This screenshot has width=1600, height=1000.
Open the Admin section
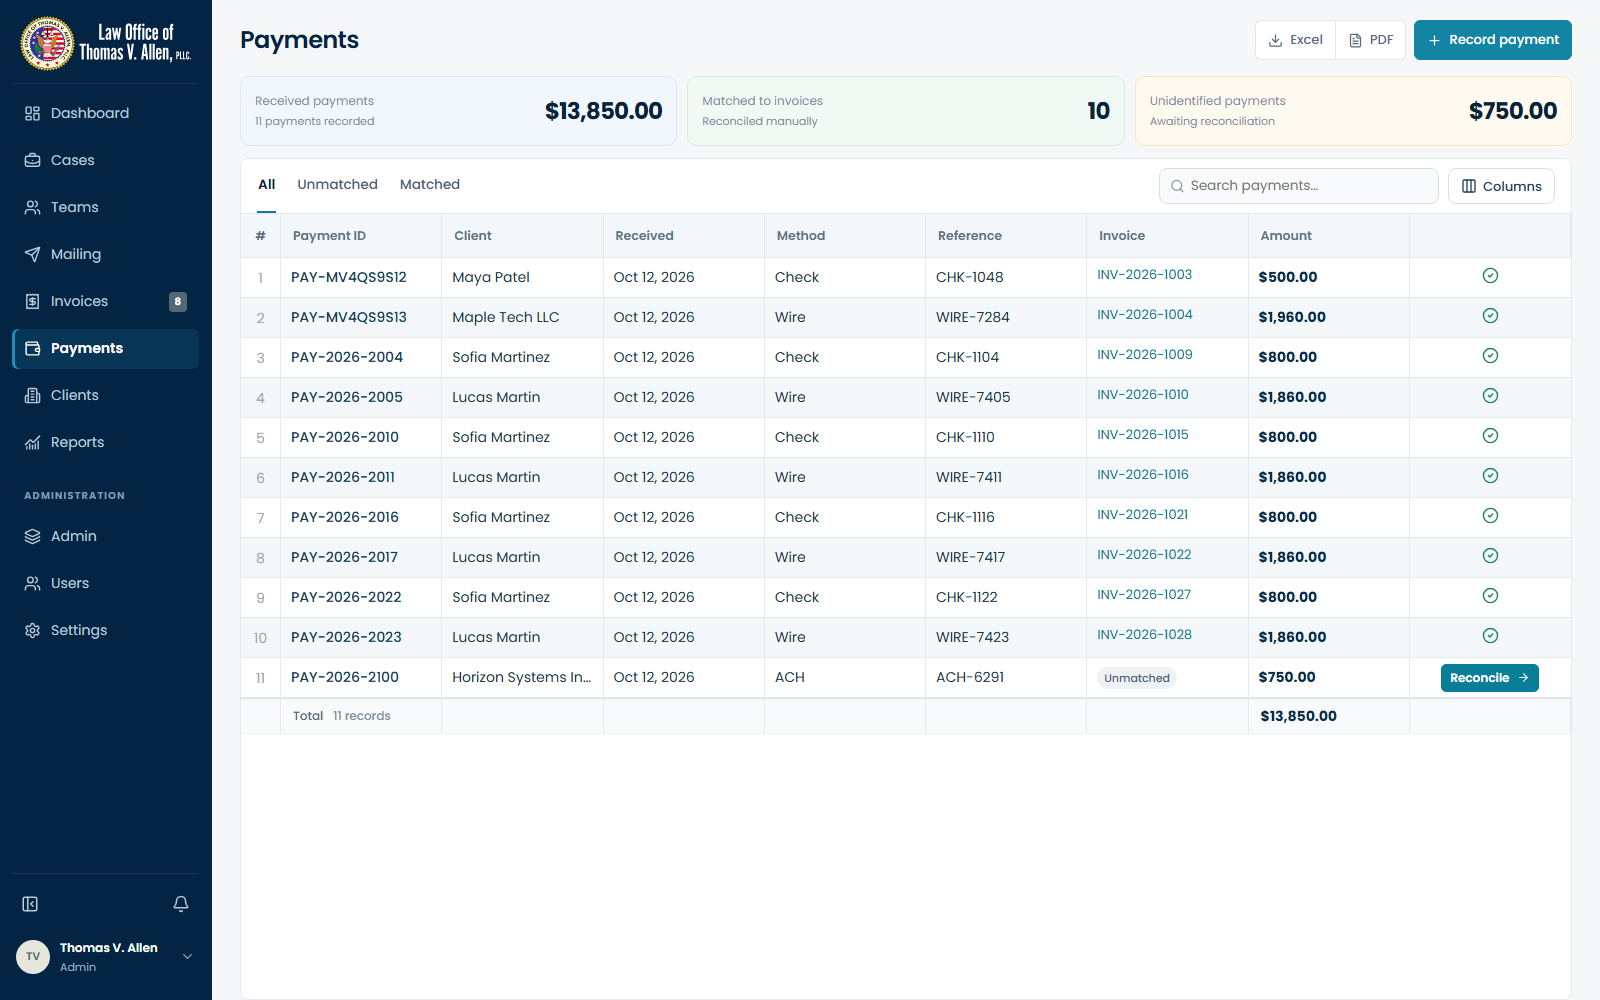pyautogui.click(x=105, y=536)
